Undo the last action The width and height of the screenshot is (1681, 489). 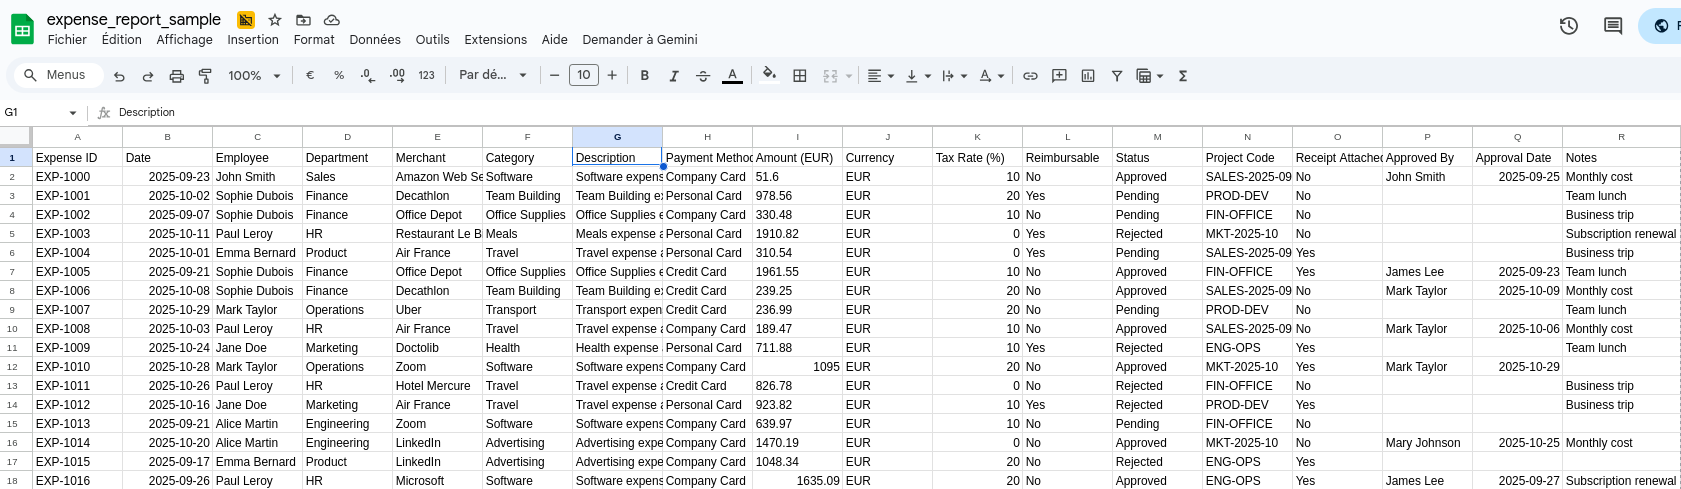pos(119,76)
